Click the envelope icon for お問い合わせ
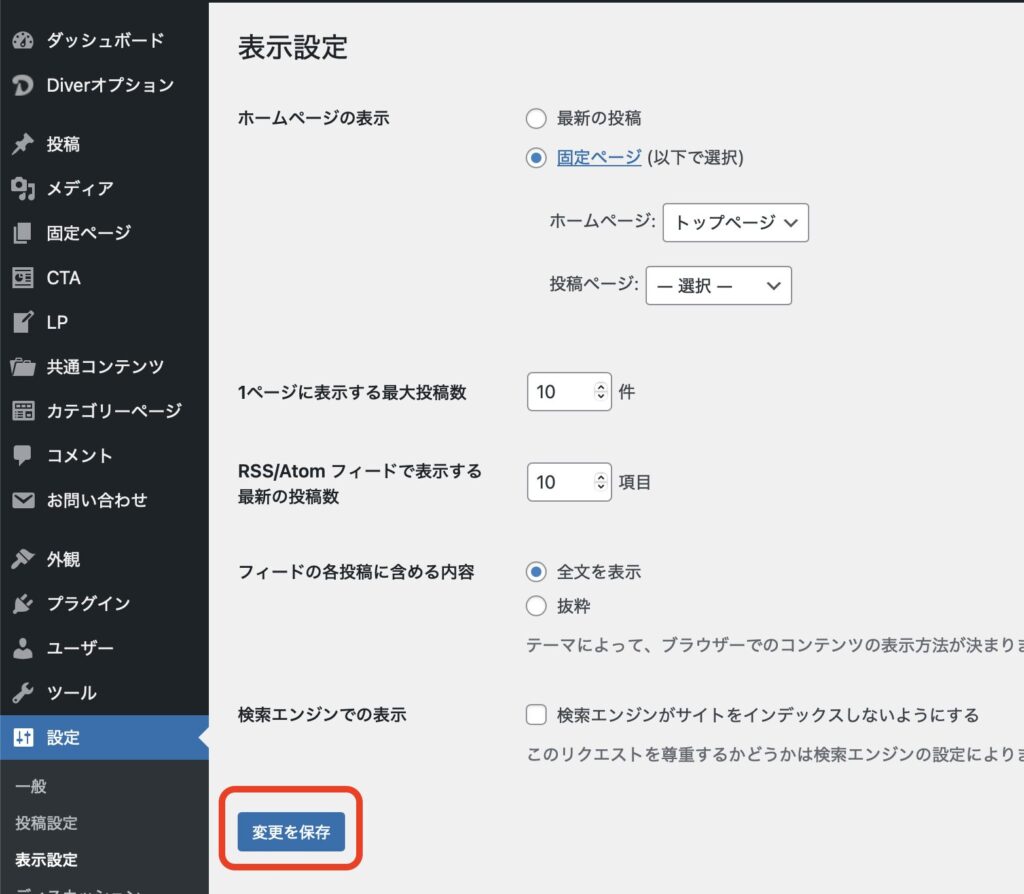 pos(22,500)
